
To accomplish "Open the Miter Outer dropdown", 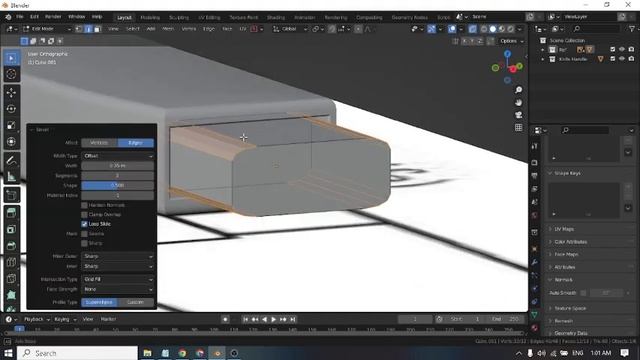I will pyautogui.click(x=118, y=256).
